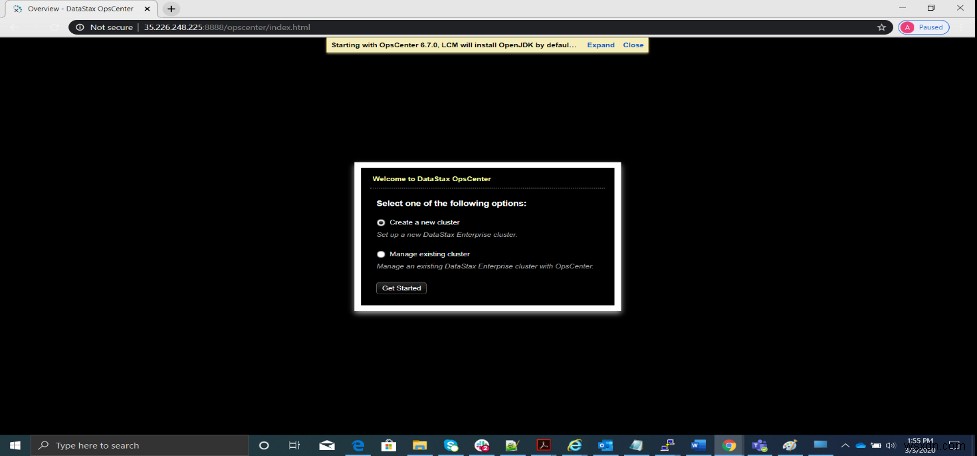977x456 pixels.
Task: Click the Google Chrome taskbar icon
Action: (729, 445)
